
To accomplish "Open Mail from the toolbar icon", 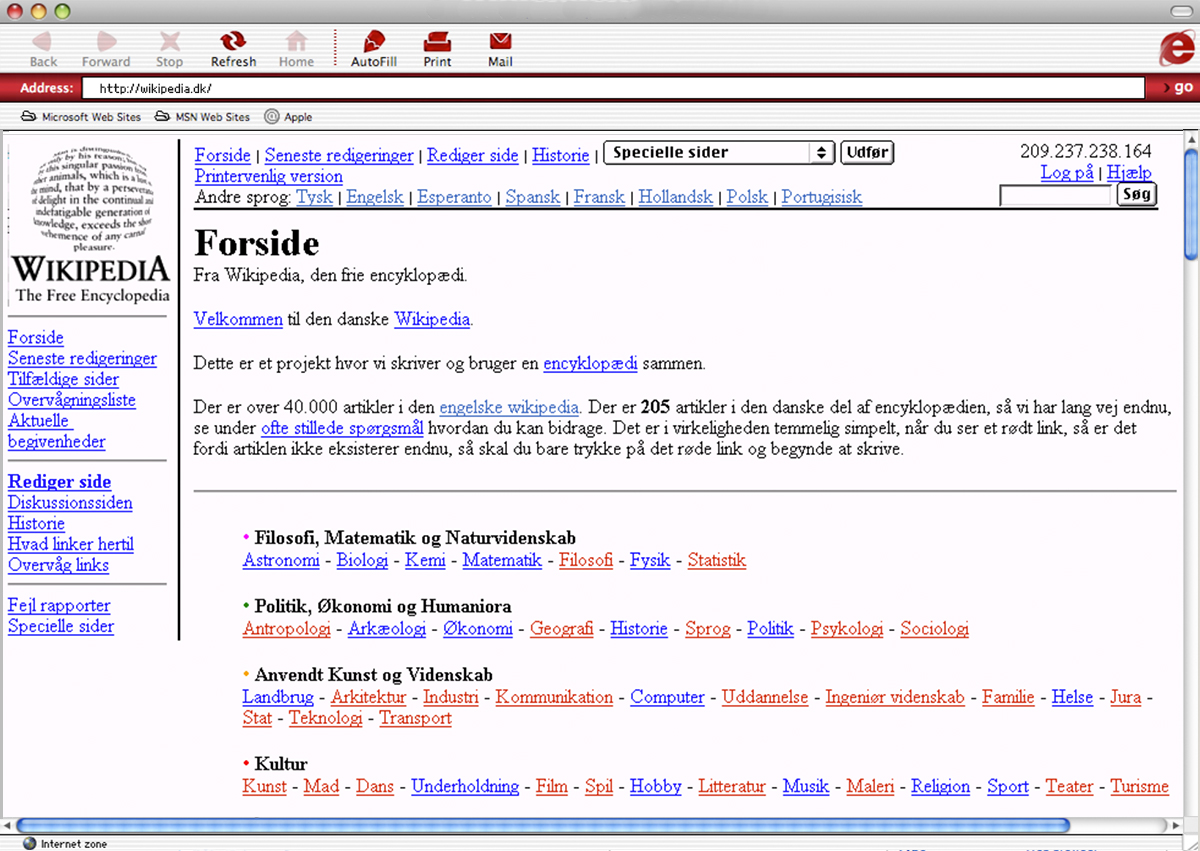I will coord(500,41).
